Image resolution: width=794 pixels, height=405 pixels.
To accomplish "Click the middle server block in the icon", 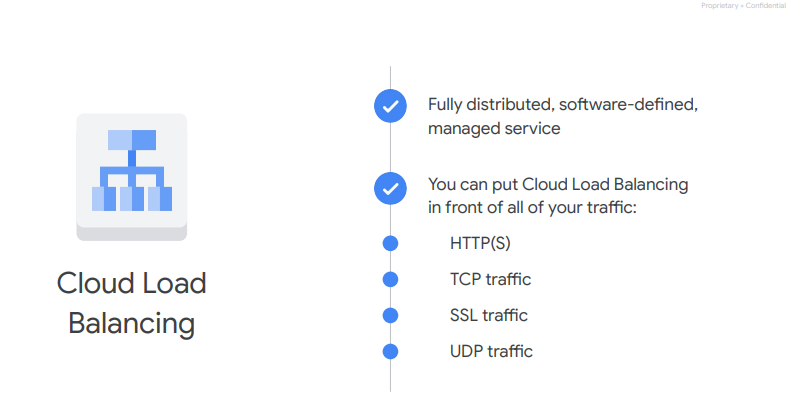I will [132, 198].
